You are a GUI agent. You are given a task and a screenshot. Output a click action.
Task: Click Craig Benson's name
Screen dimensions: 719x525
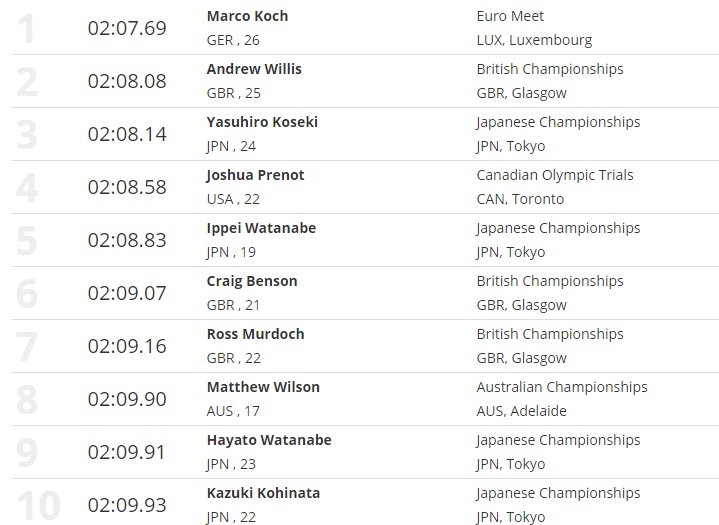tap(252, 281)
